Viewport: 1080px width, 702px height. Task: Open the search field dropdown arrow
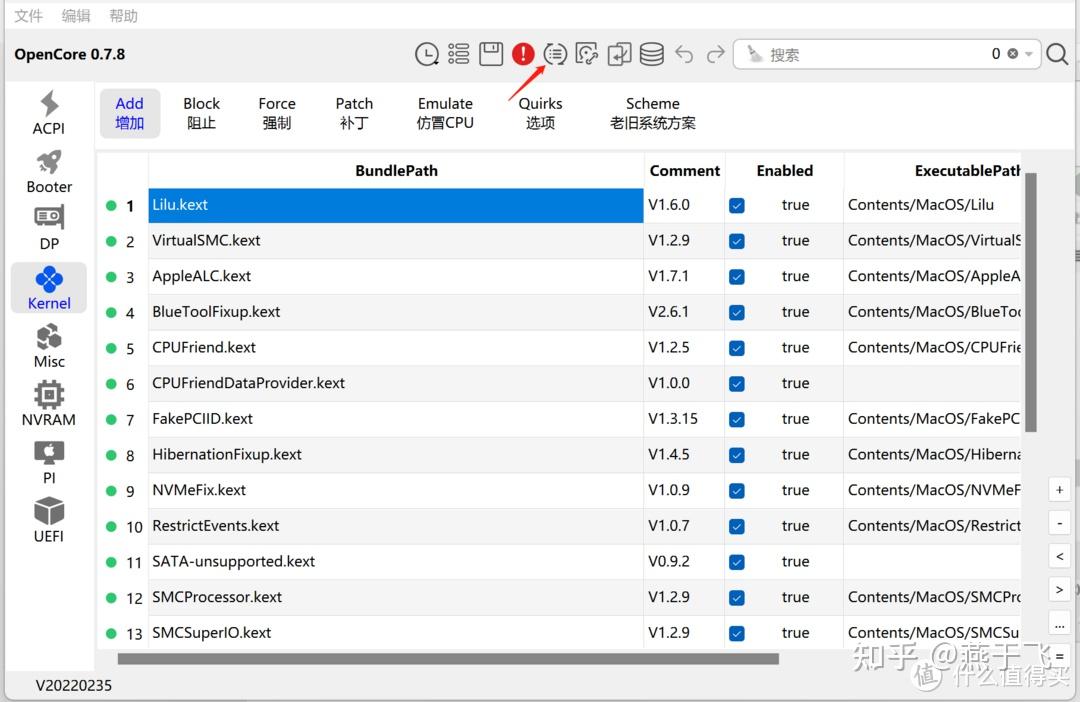[x=1026, y=54]
